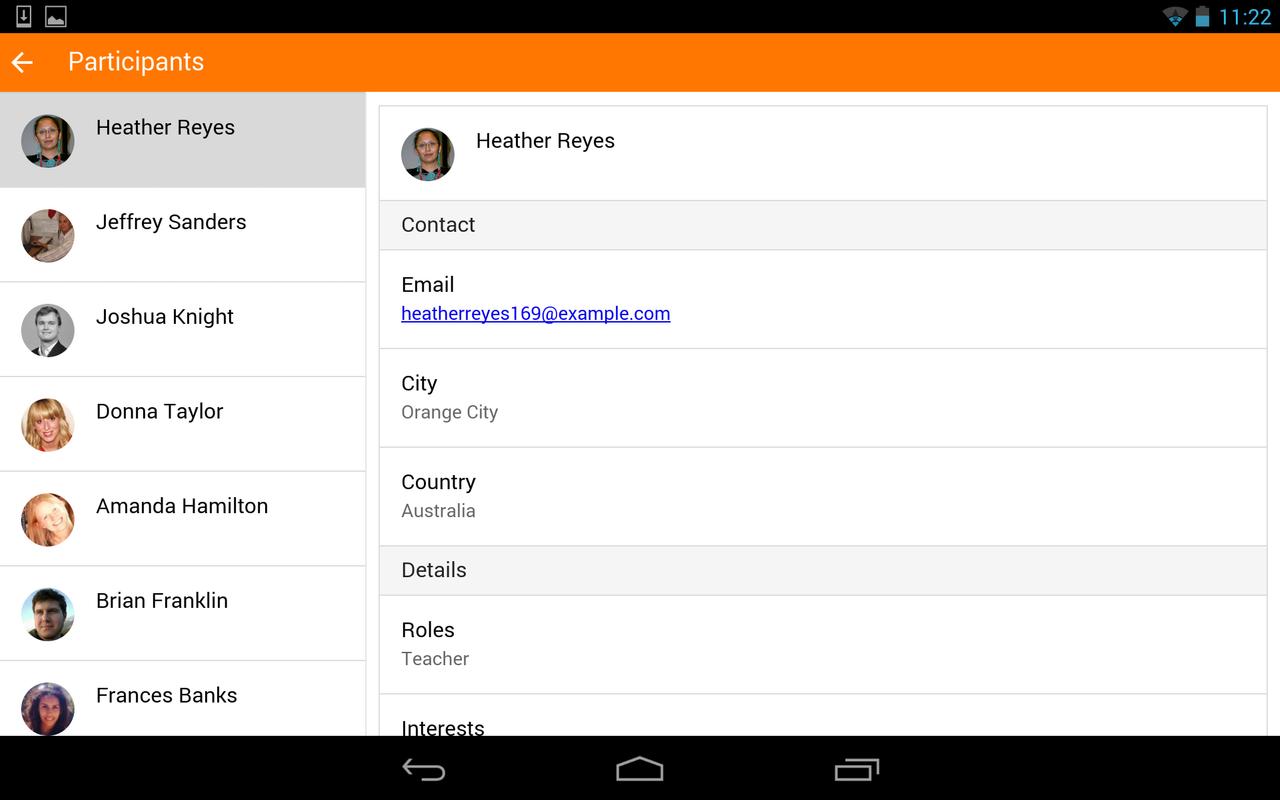
Task: Tap Jeffrey Sanders avatar
Action: coord(48,236)
